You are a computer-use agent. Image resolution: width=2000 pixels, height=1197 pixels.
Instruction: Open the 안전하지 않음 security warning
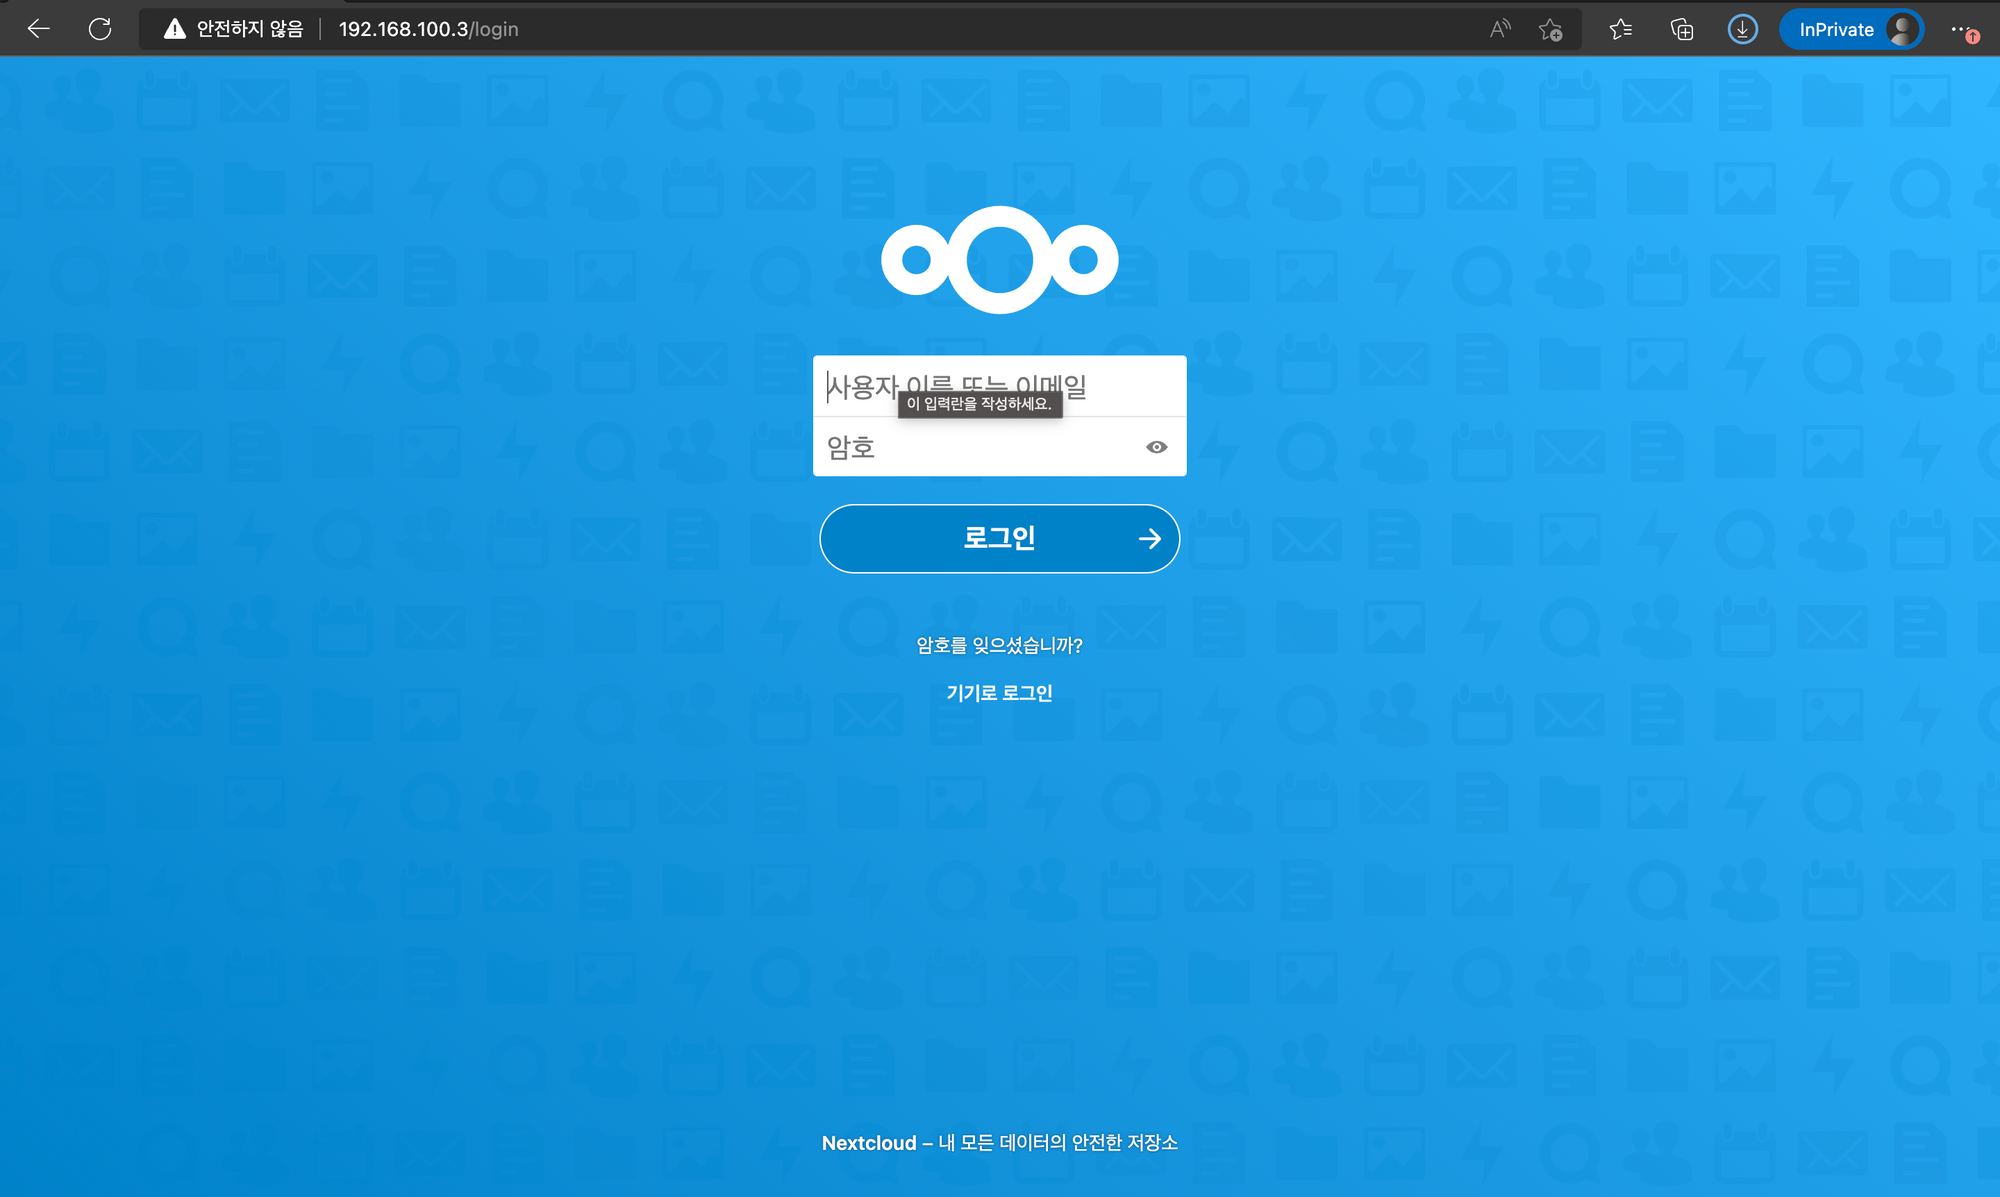coord(233,29)
